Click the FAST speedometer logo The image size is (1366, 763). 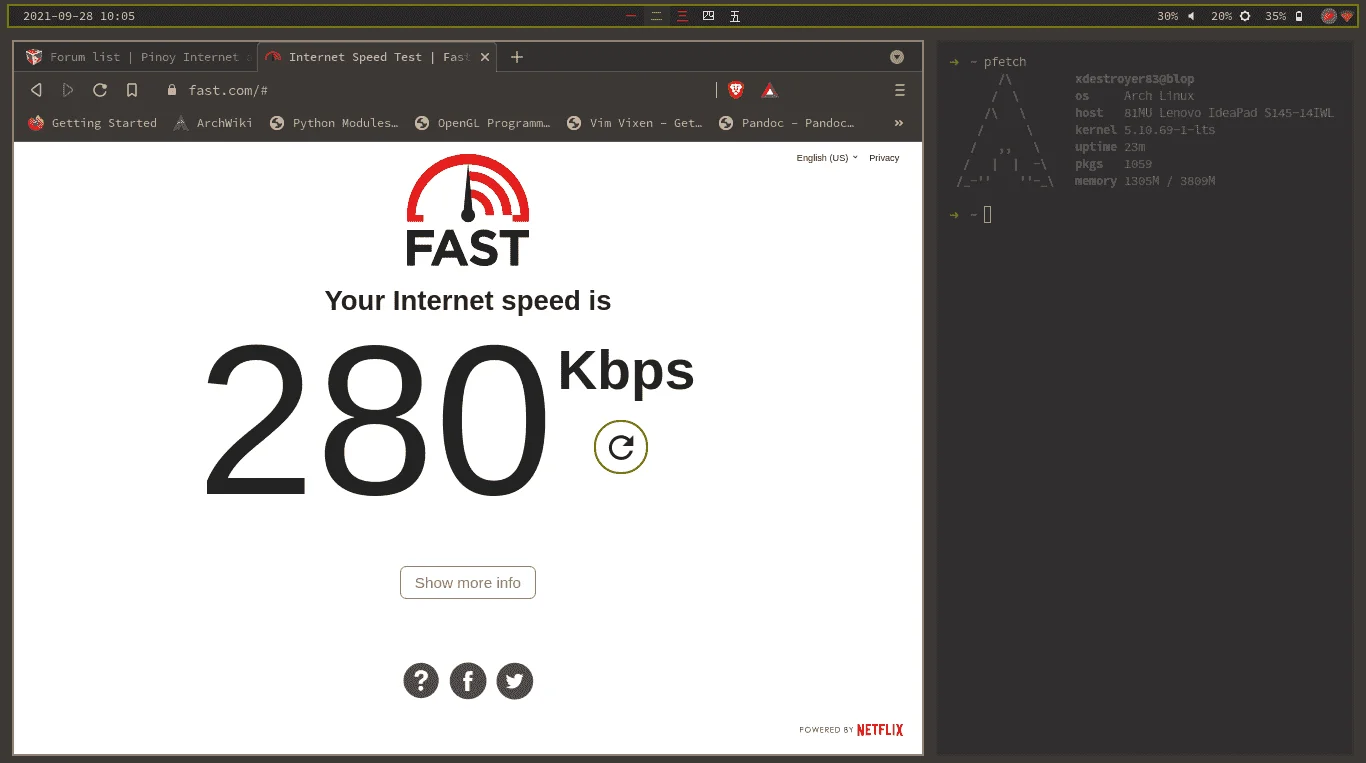click(x=468, y=210)
